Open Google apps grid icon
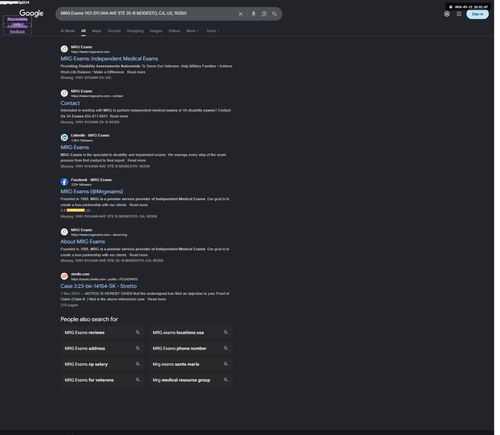 (459, 14)
